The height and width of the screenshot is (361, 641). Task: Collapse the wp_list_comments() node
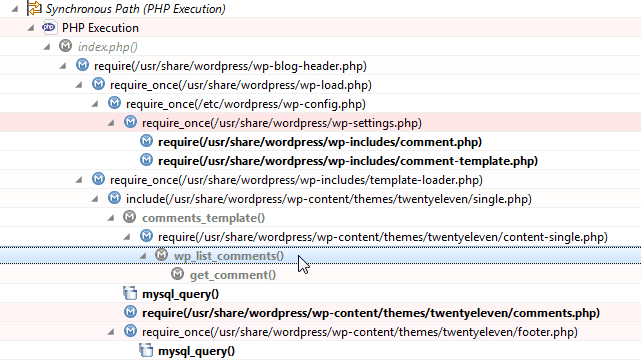point(142,256)
